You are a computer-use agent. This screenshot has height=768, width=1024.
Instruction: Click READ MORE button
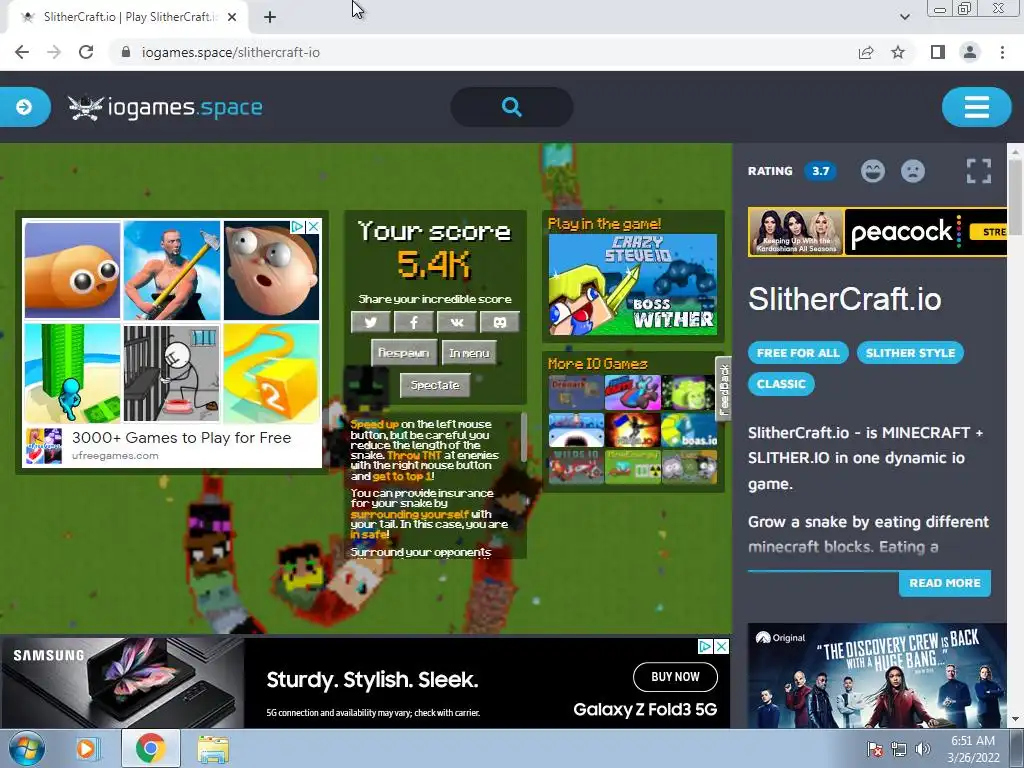click(945, 583)
